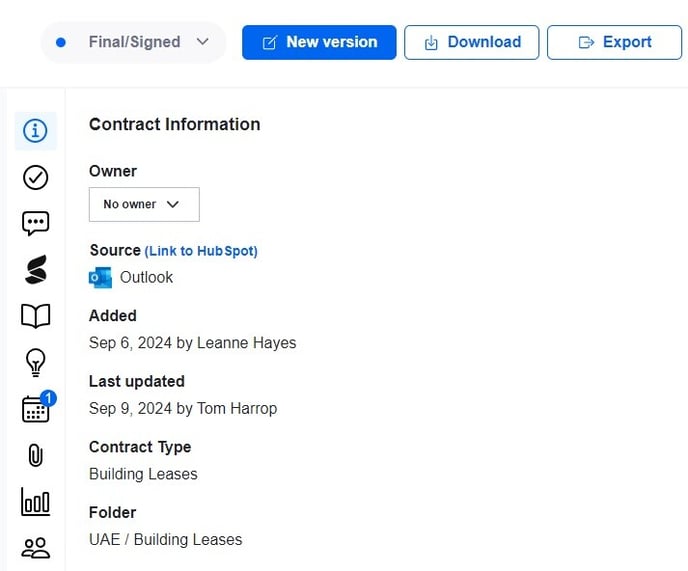Viewport: 688px width, 571px height.
Task: Open the comments speech bubble icon
Action: click(35, 223)
